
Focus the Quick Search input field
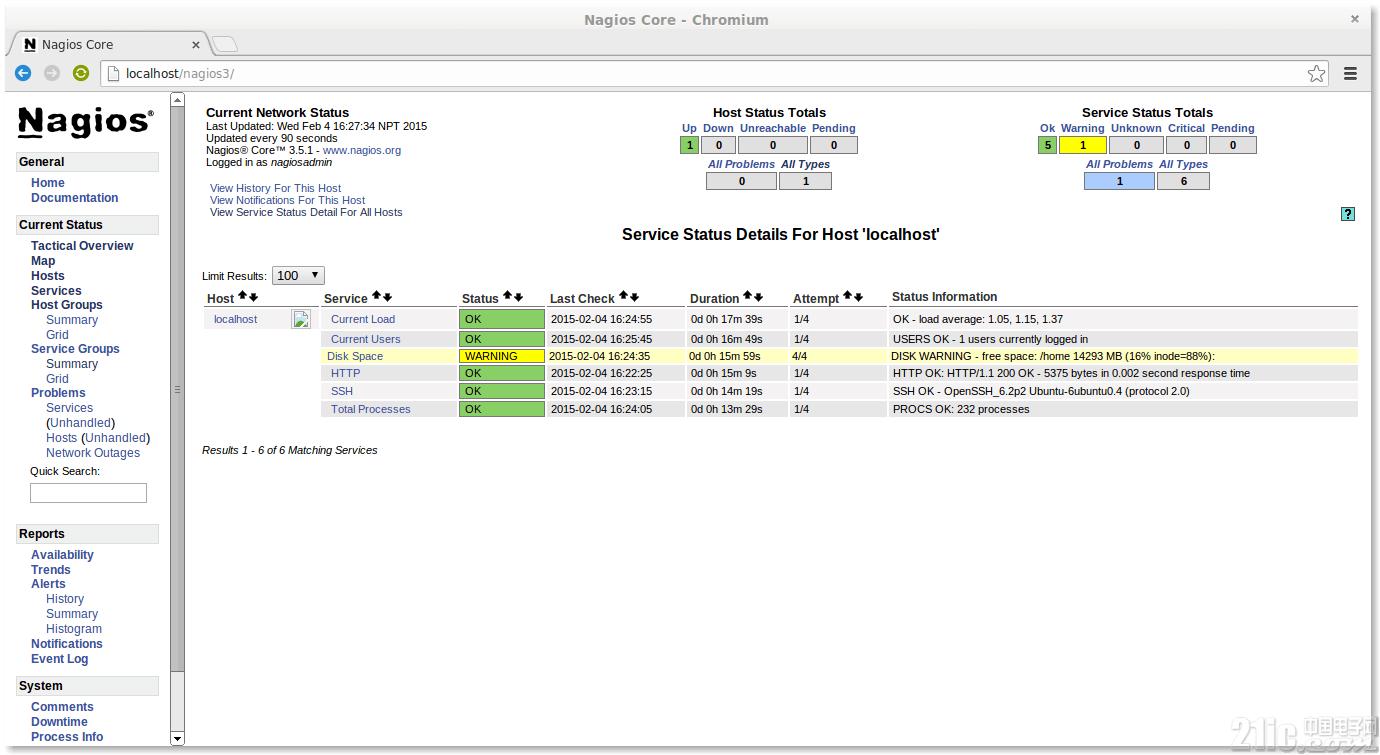click(88, 493)
